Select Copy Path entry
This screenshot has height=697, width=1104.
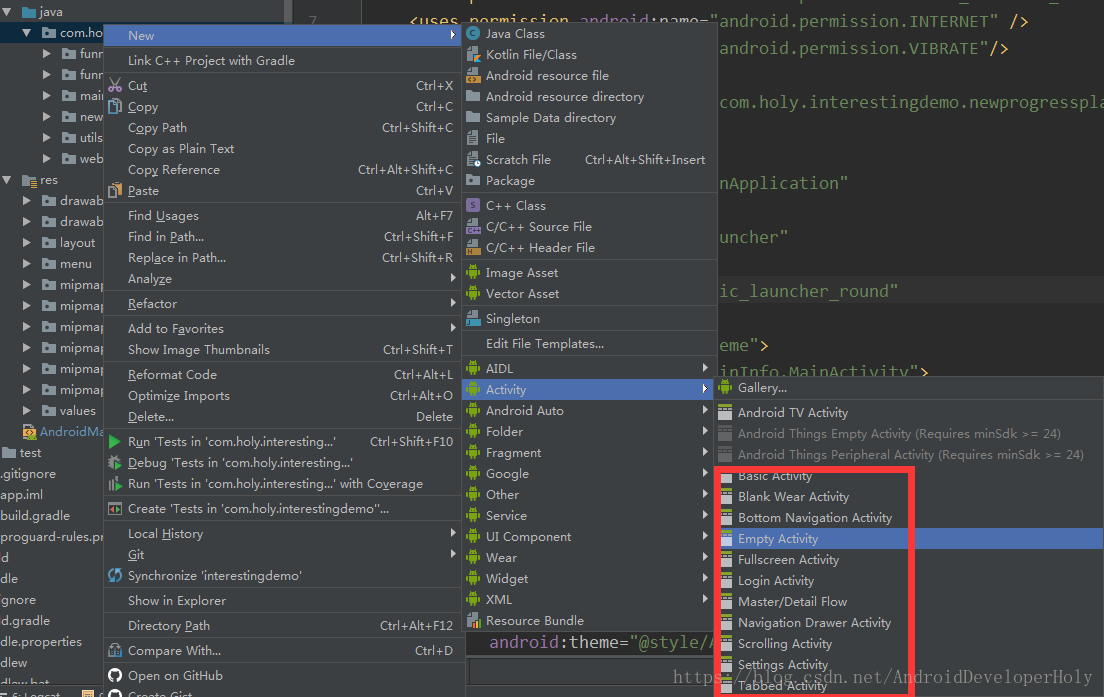(x=284, y=128)
